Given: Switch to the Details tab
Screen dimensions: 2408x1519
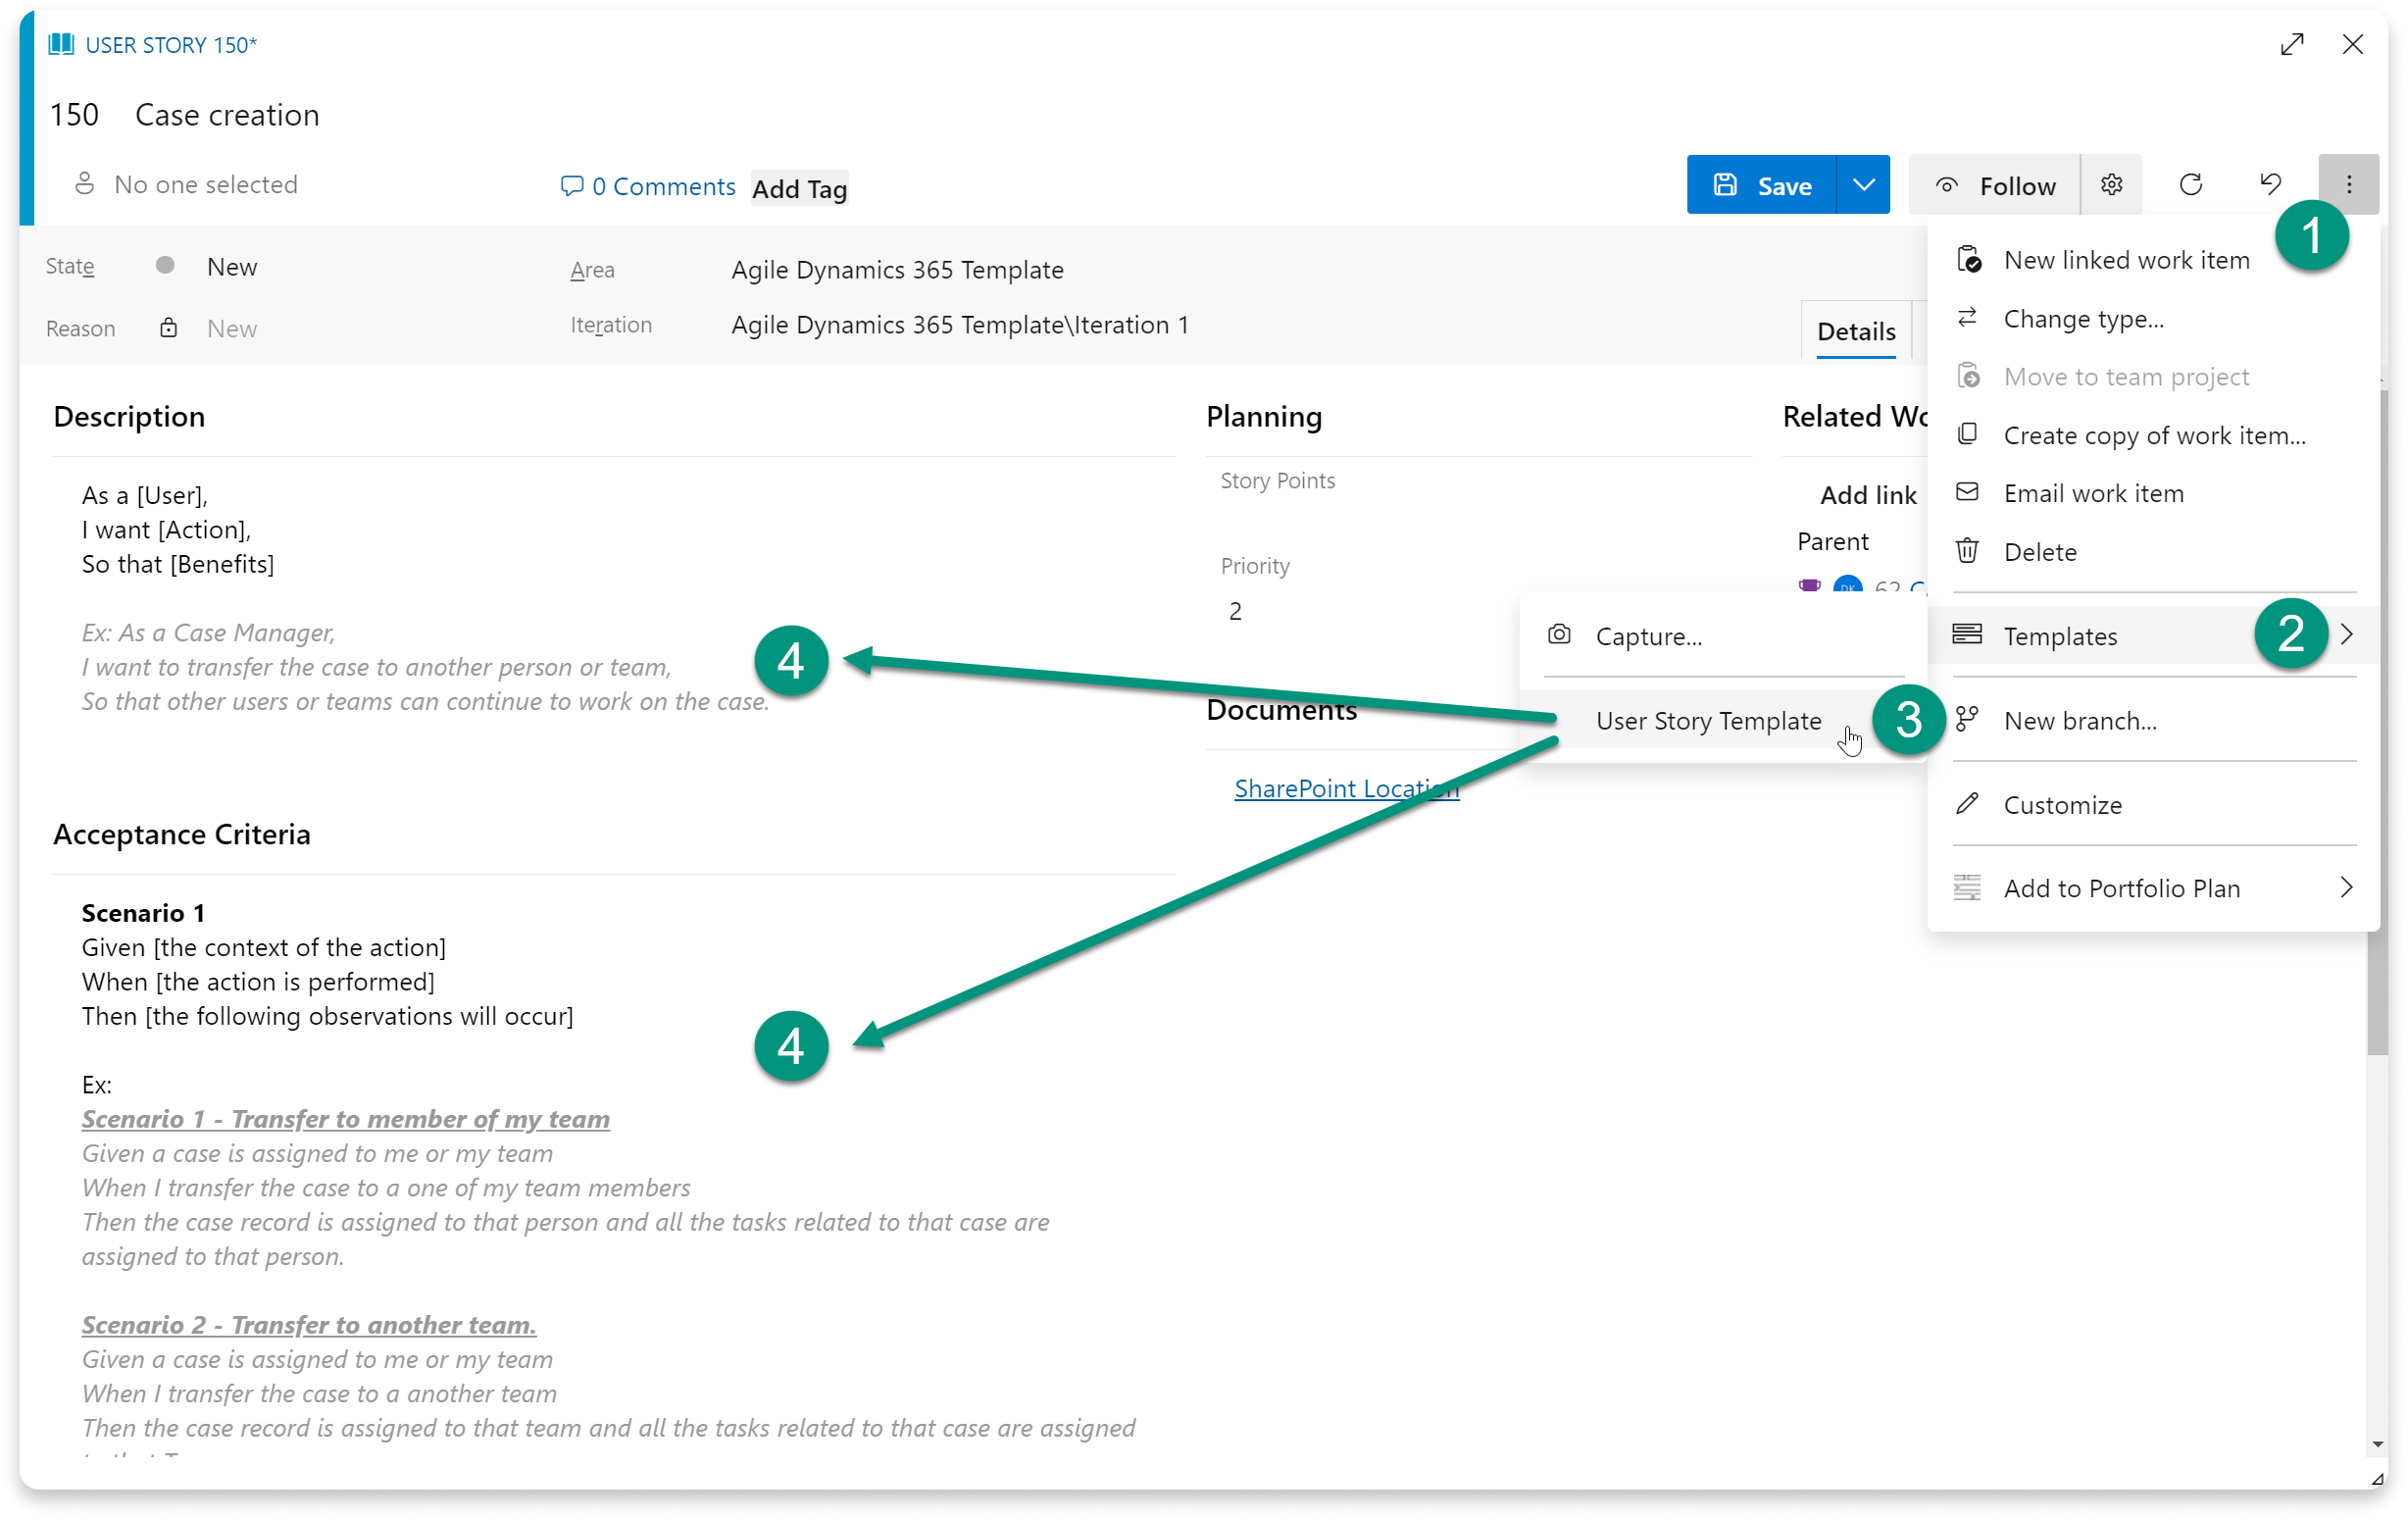Looking at the screenshot, I should pyautogui.click(x=1856, y=331).
